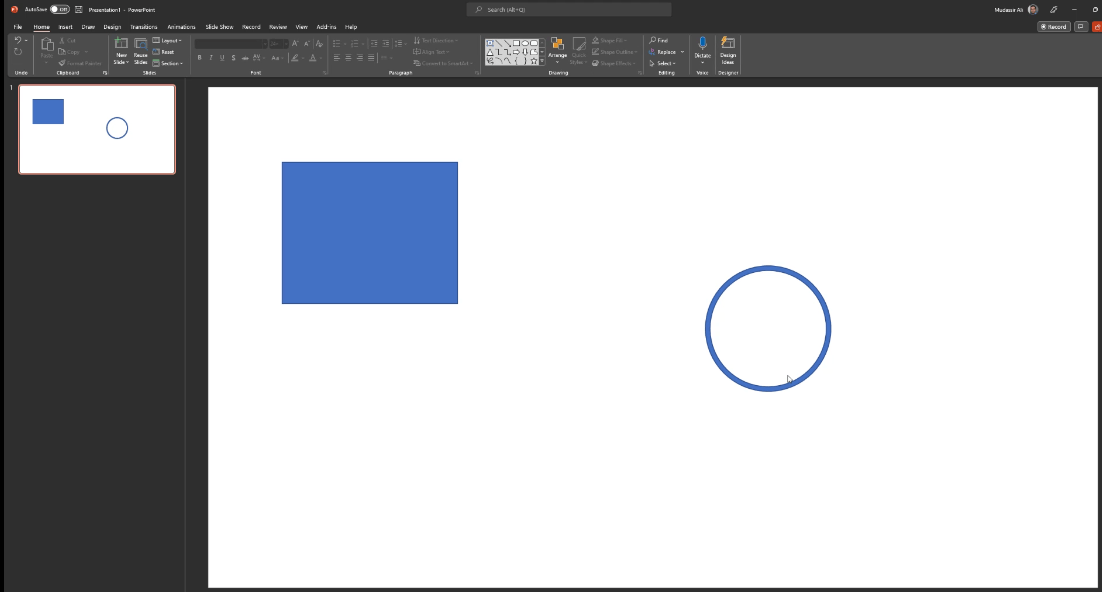Click text highlight color pen
Screen dimensions: 1102x592
295,58
